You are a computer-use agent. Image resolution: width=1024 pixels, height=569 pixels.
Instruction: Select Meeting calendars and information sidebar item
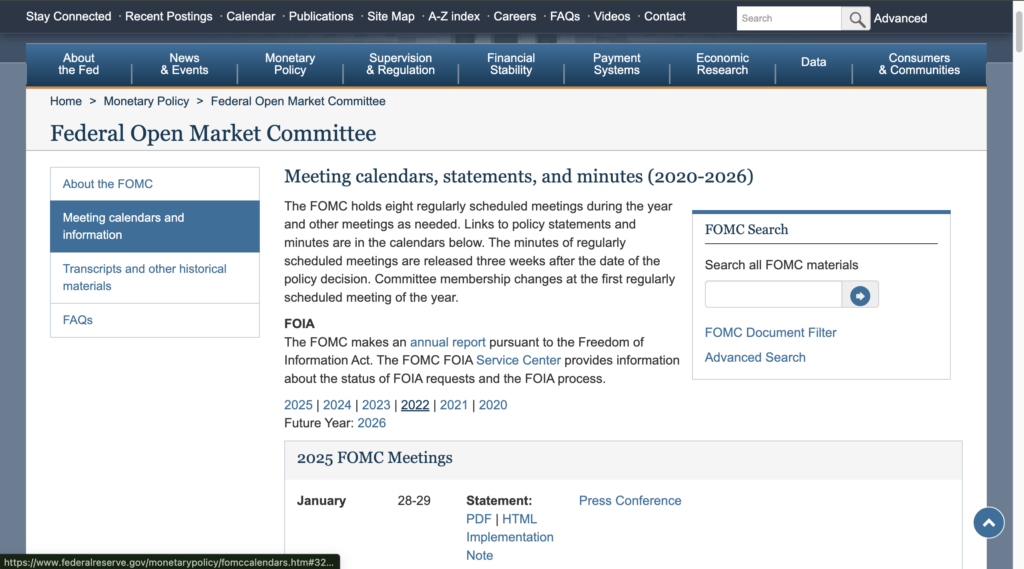(155, 226)
